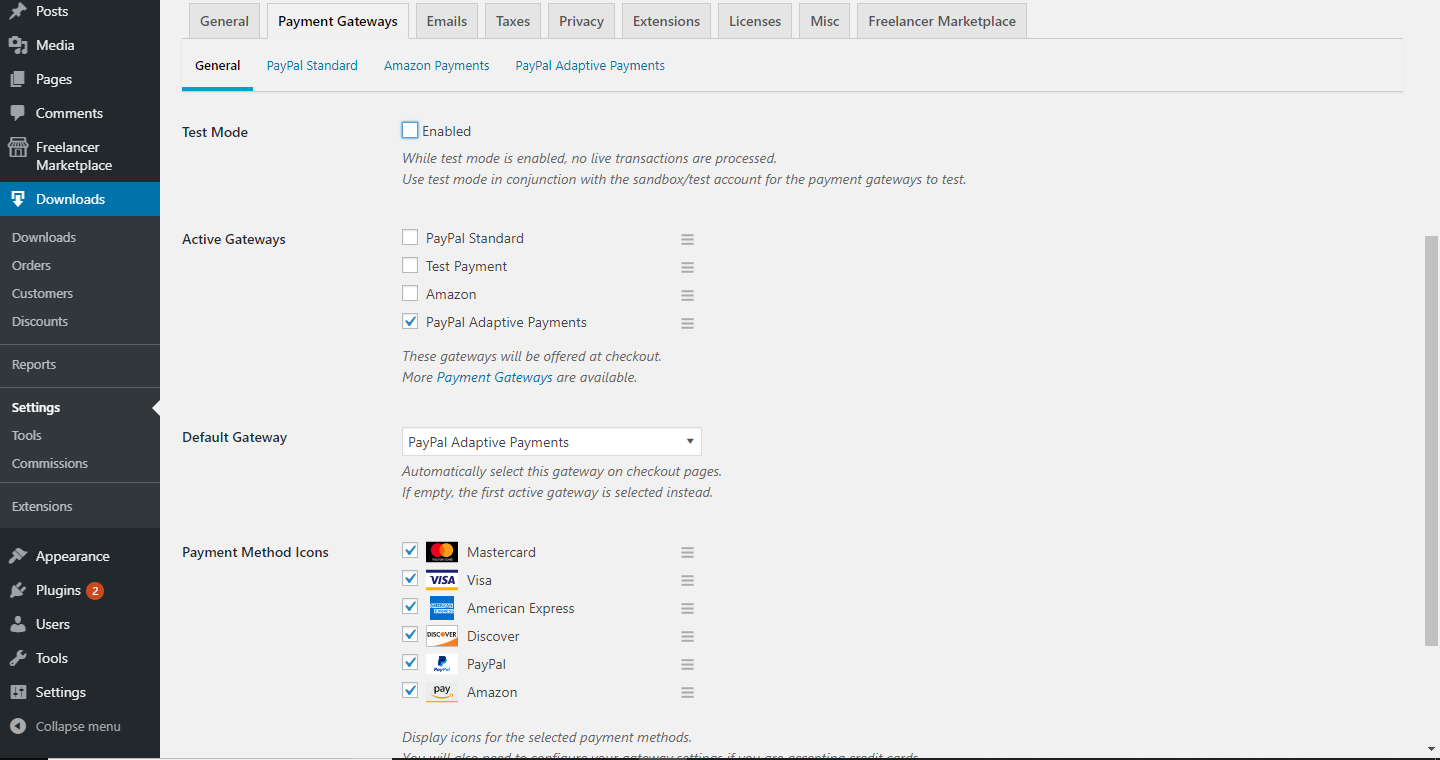Follow the Payment Gateways help link
Viewport: 1440px width, 760px height.
tap(495, 377)
